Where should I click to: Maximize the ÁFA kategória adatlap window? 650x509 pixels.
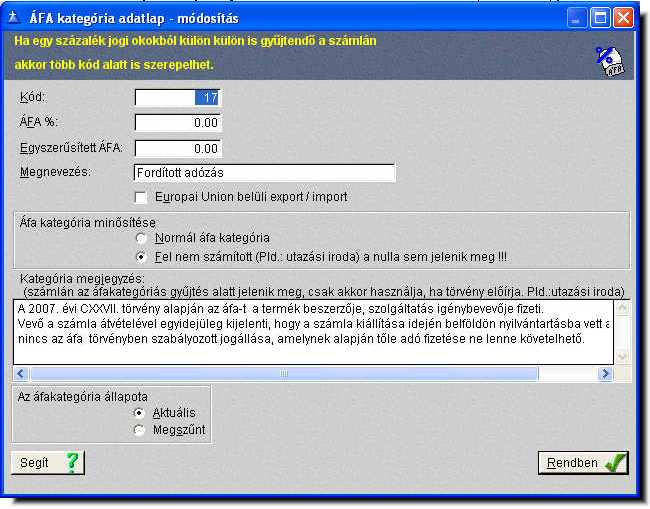coord(600,18)
